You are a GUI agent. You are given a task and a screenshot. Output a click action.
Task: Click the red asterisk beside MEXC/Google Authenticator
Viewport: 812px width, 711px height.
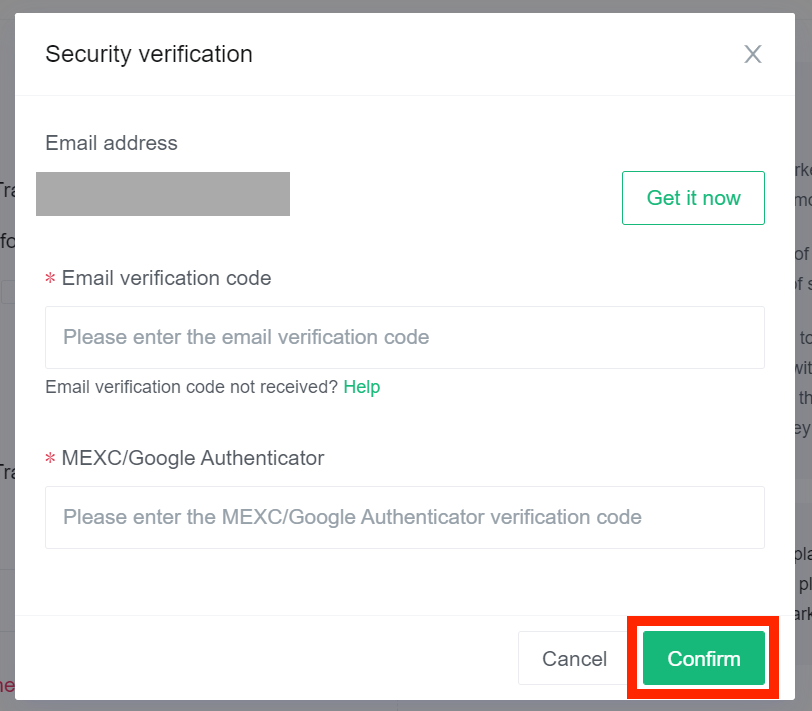point(50,458)
